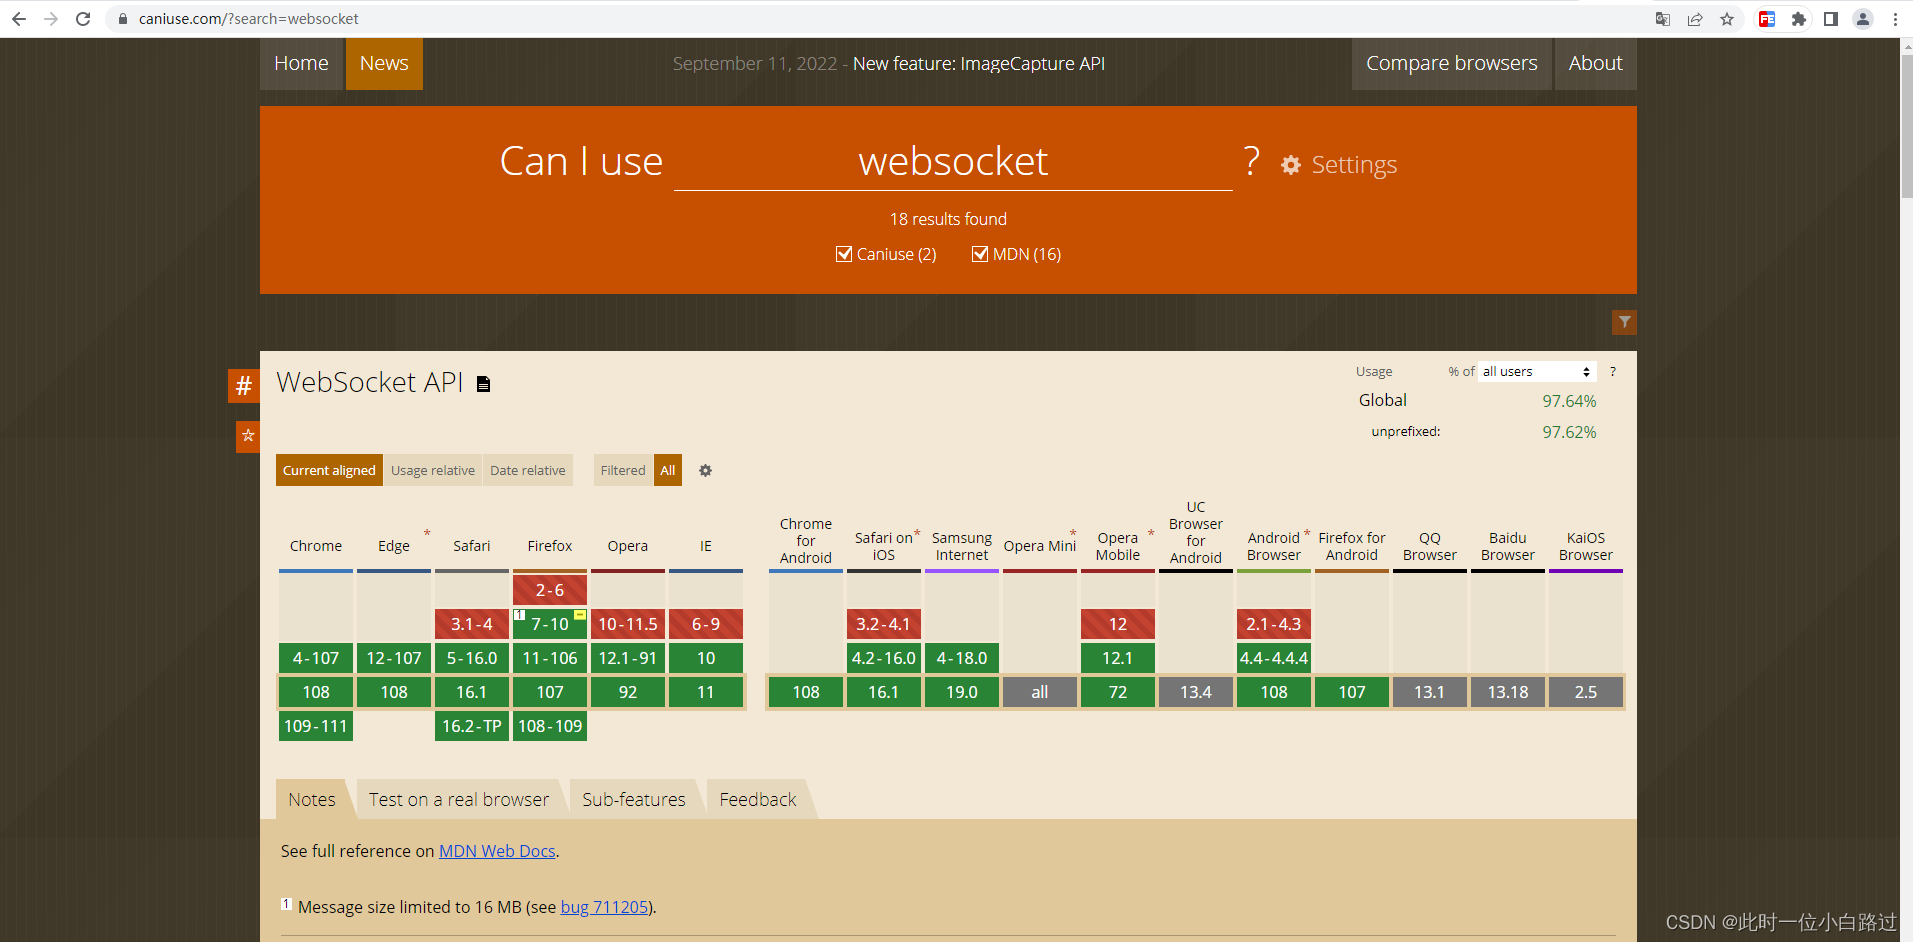Bookmark this page with the star

point(1727,19)
